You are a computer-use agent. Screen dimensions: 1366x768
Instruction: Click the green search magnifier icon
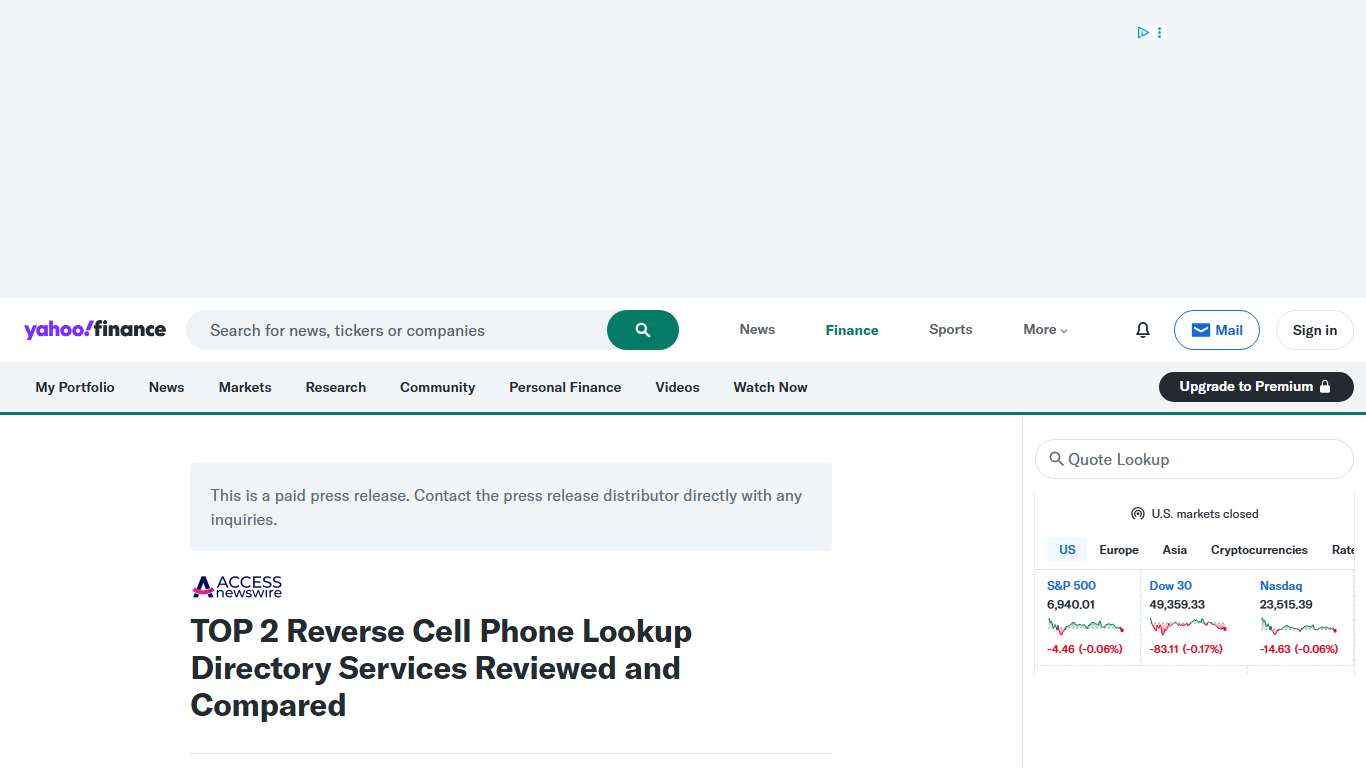coord(642,329)
